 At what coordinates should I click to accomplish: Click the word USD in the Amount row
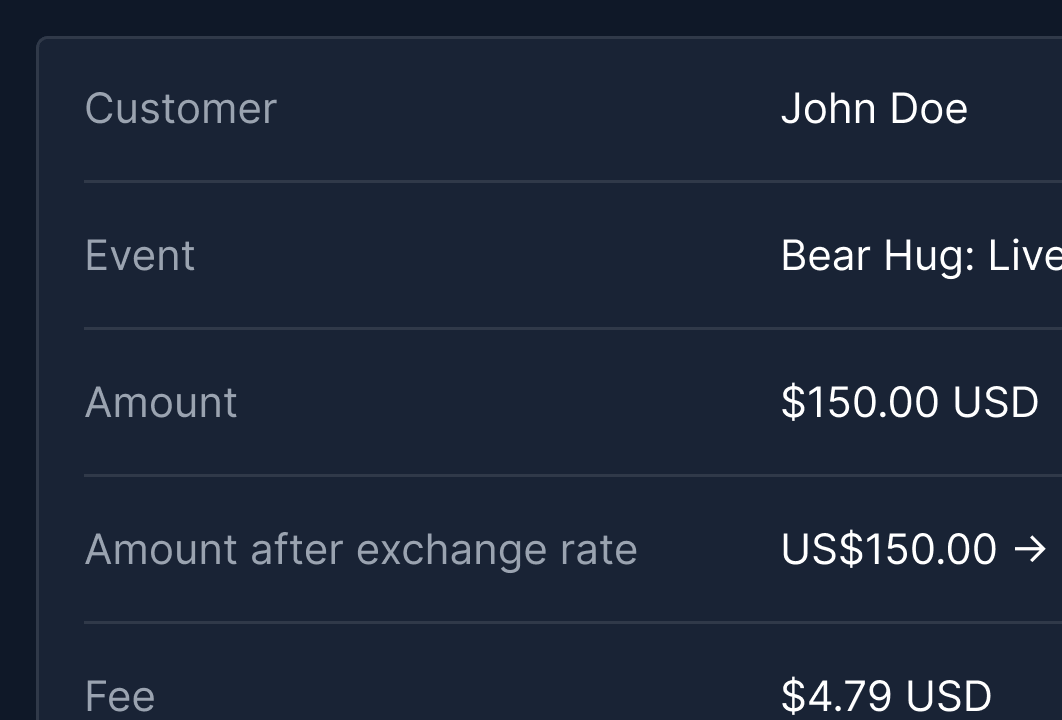[x=995, y=402]
